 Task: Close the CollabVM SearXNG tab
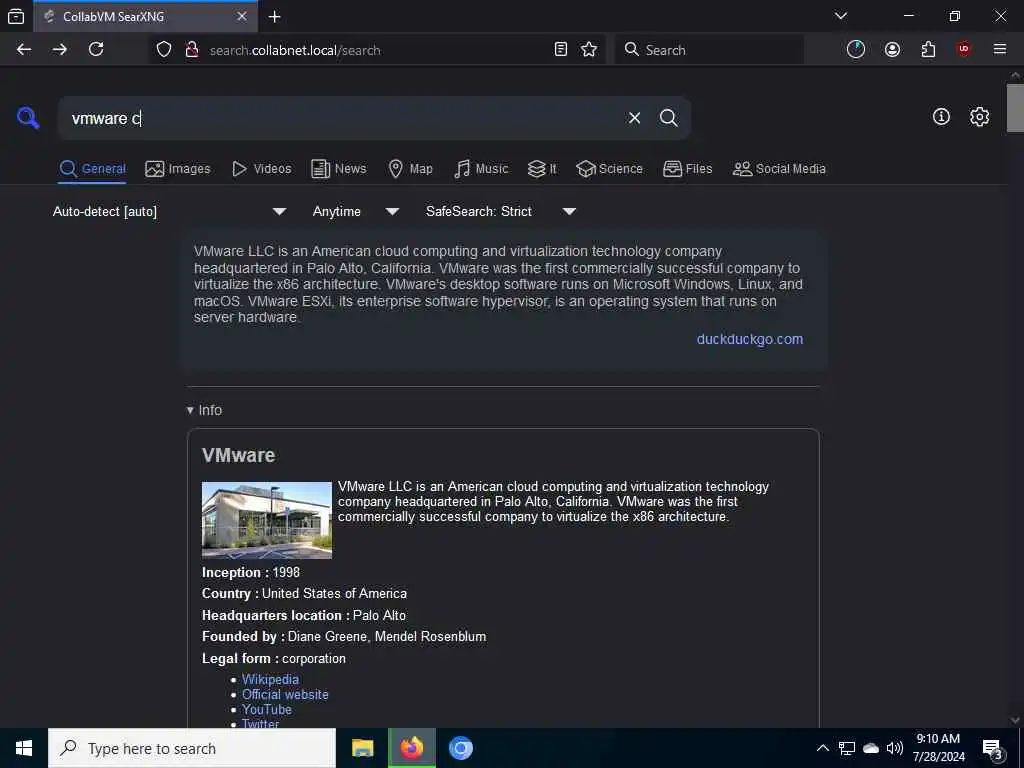[x=242, y=16]
